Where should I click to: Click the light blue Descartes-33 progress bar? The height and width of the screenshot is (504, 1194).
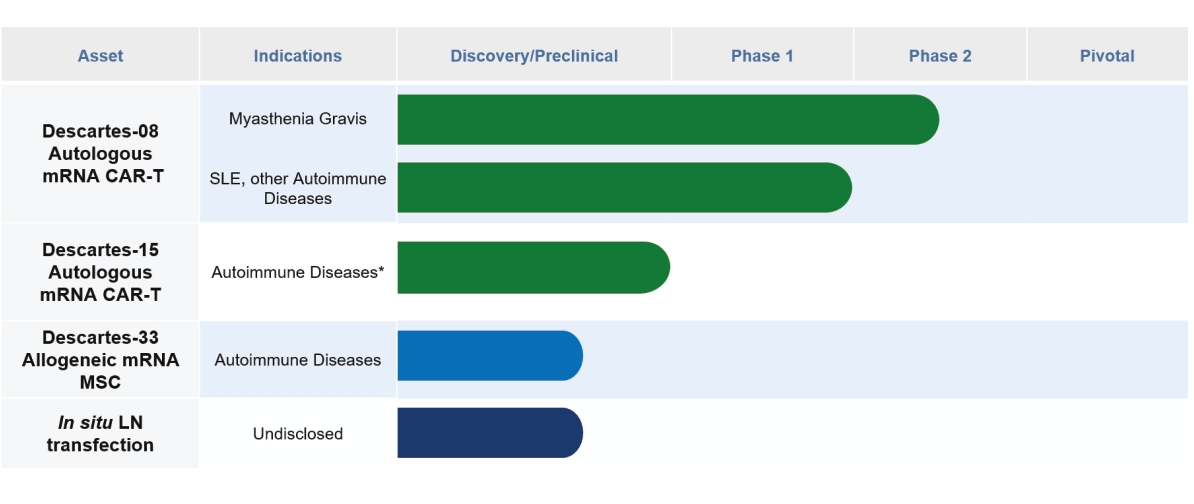click(488, 356)
